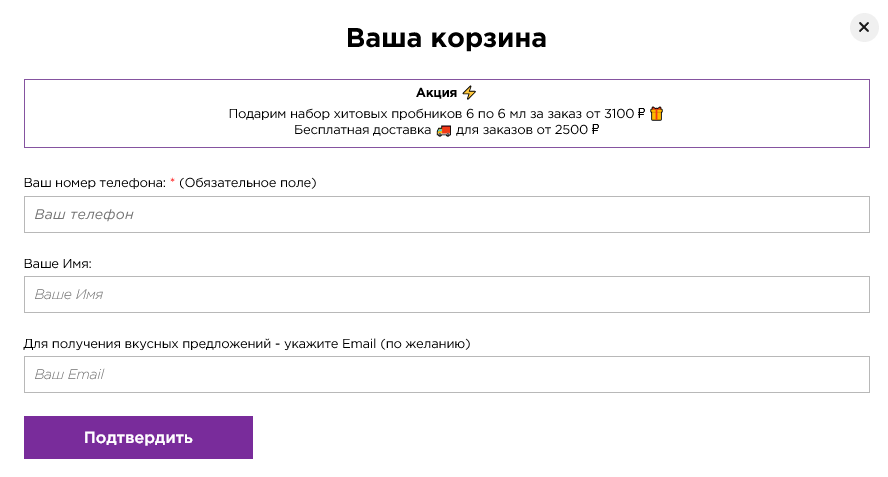Click the red required asterisk
Viewport: 888px width, 477px height.
pos(172,181)
